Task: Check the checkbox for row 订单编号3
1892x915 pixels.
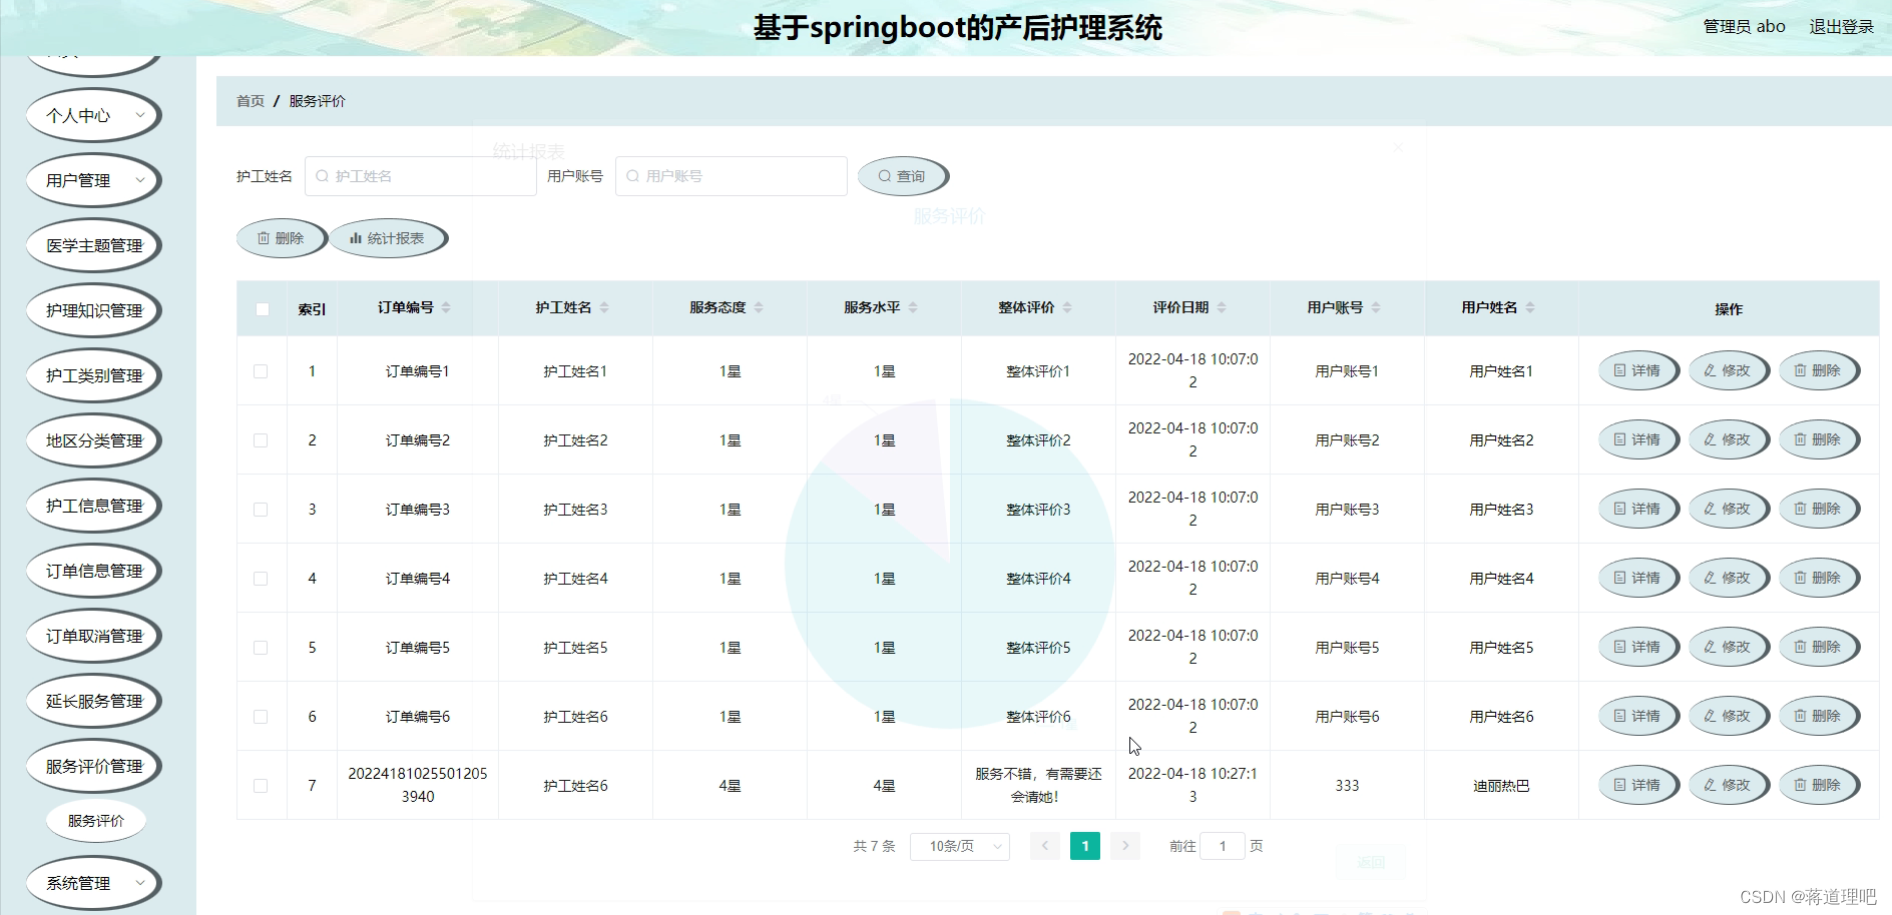Action: (x=261, y=509)
